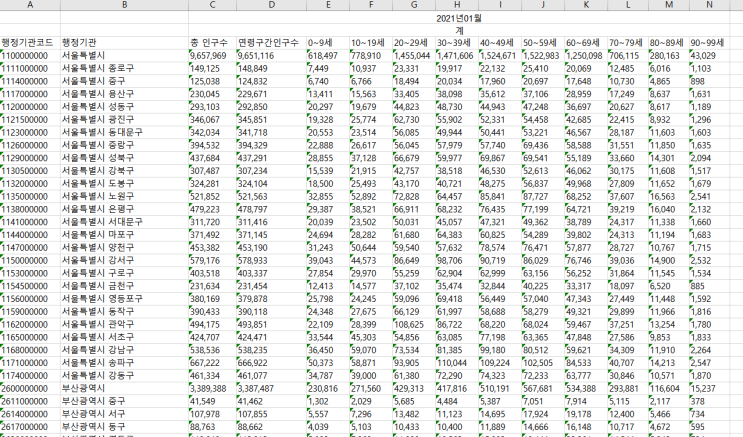Click the '서울특별시 영등포구' cell

tap(124, 299)
